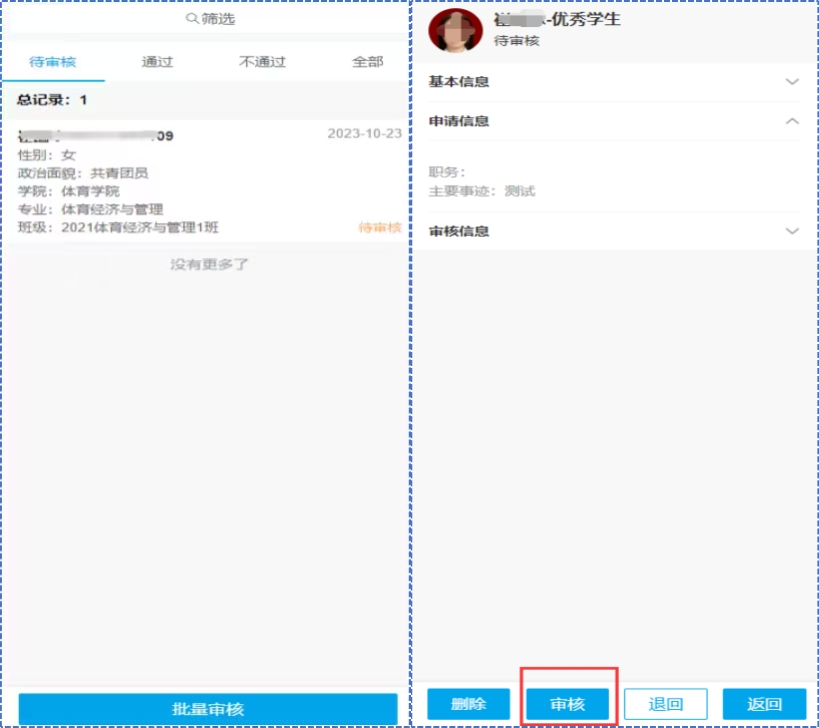Collapse the 申请信息 section chevron

tap(792, 121)
